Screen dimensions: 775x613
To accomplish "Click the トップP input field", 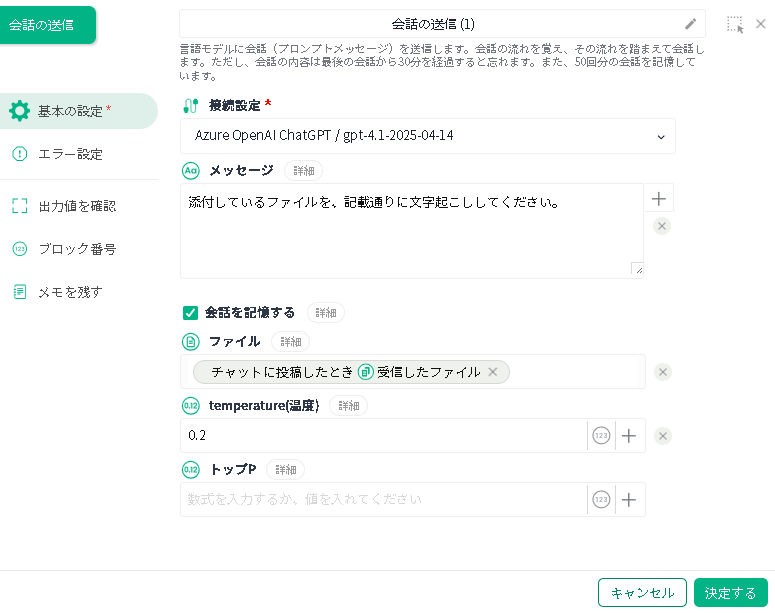I will [383, 499].
